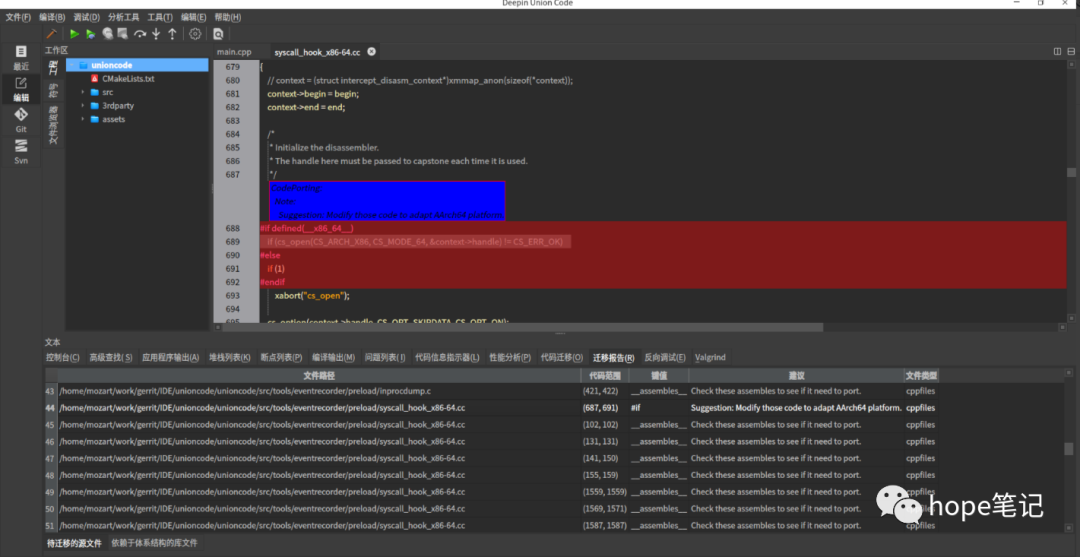Click the #if key cell in row 44

pos(659,408)
